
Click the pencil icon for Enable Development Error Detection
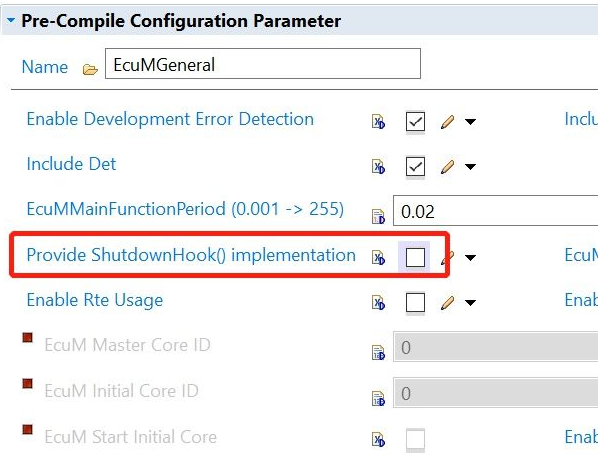click(x=447, y=122)
